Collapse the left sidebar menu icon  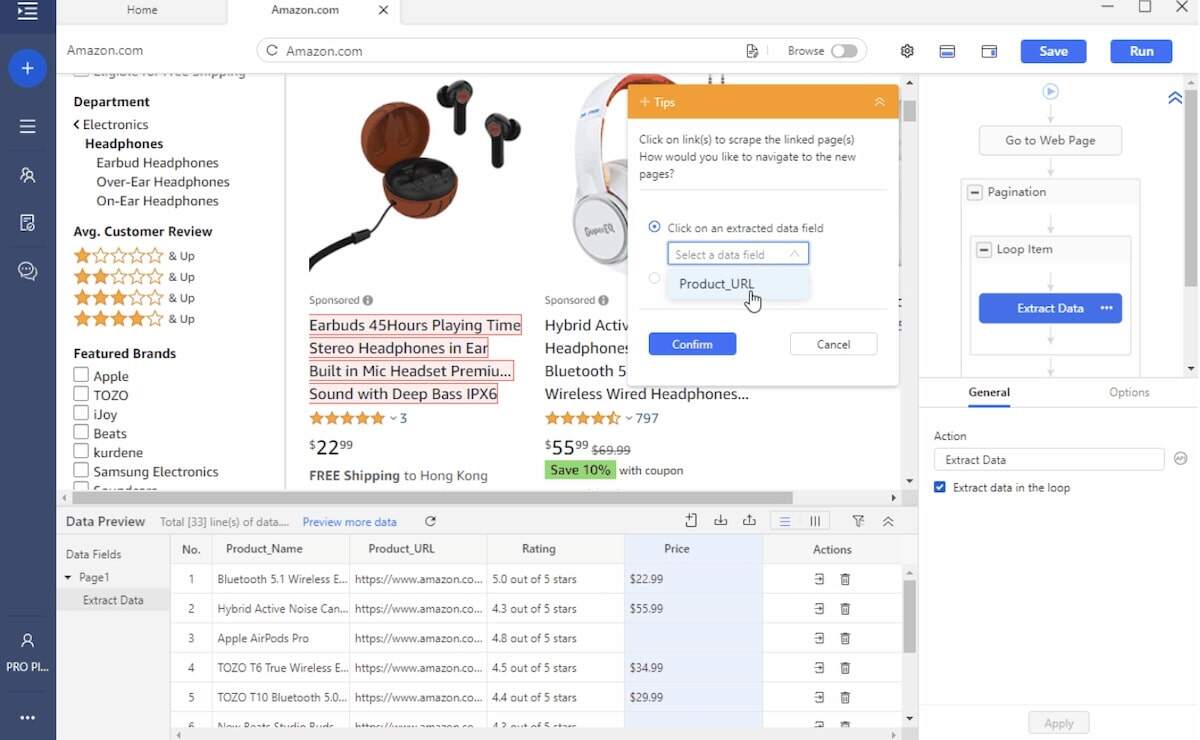coord(27,11)
